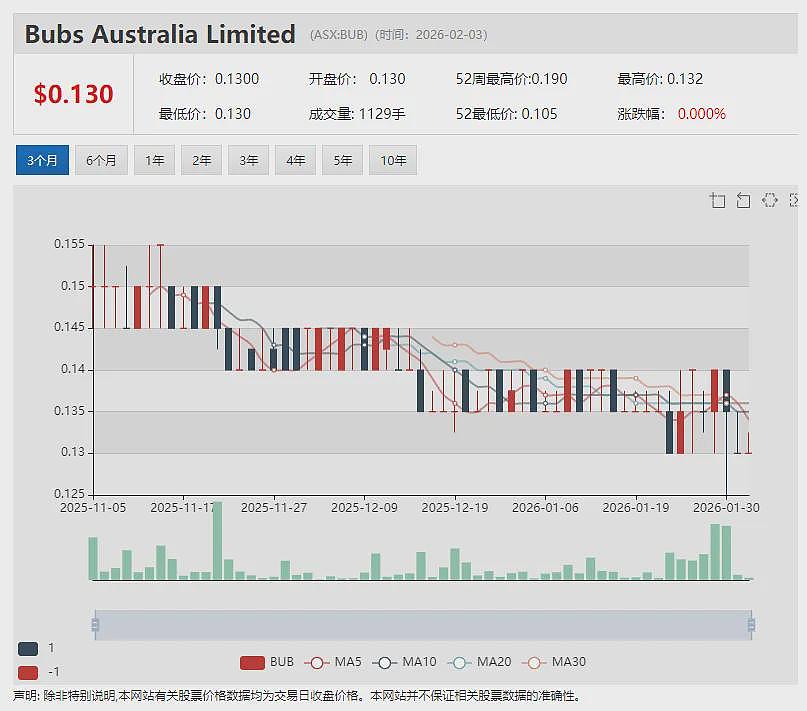Toggle the BUB candlestick series legend
The height and width of the screenshot is (711, 807).
(267, 662)
